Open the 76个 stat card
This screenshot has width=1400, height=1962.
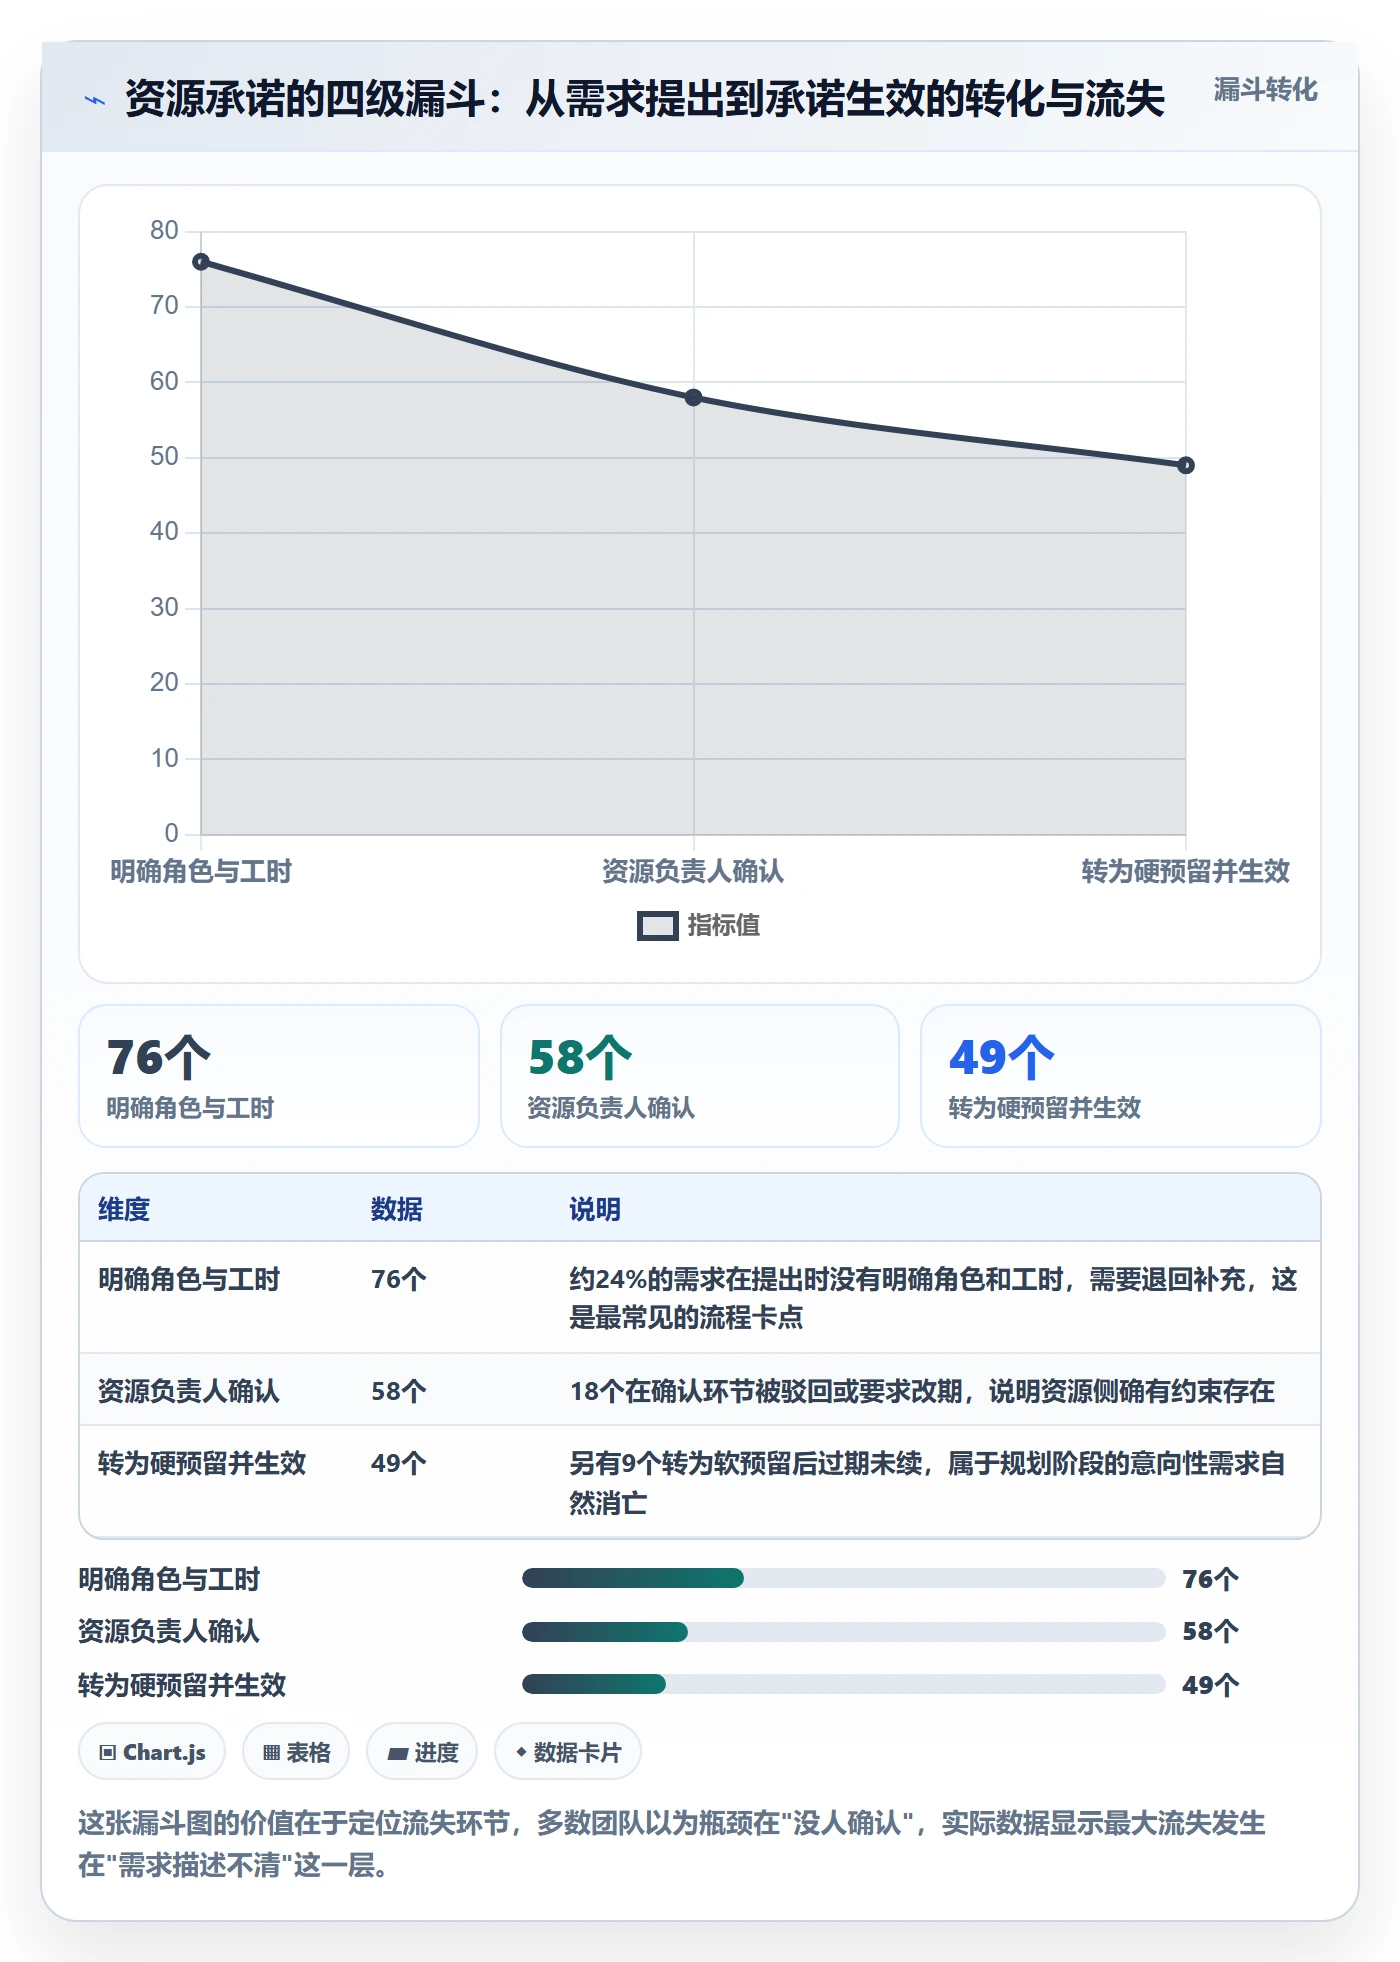(279, 1076)
